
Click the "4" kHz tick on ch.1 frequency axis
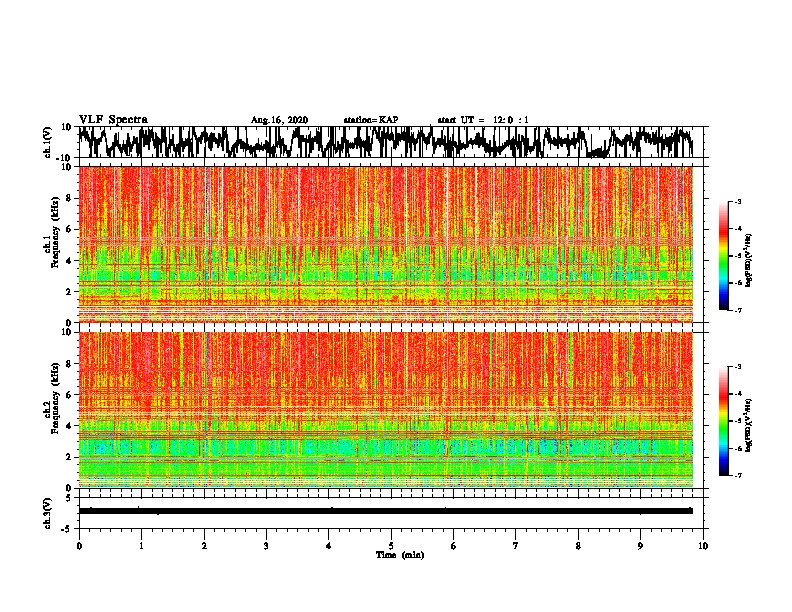(x=69, y=261)
